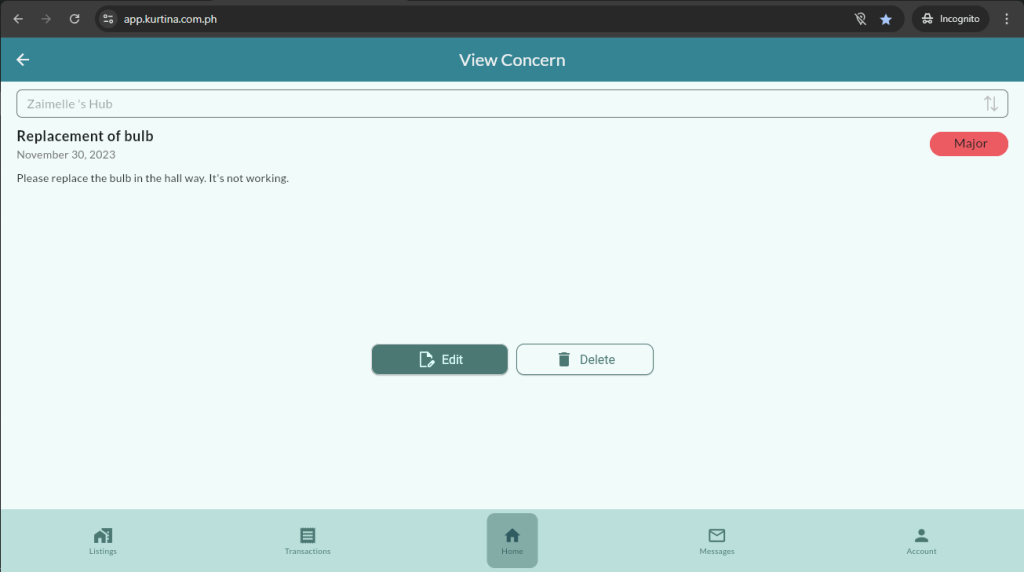Click the bookmark star in address bar

(885, 19)
